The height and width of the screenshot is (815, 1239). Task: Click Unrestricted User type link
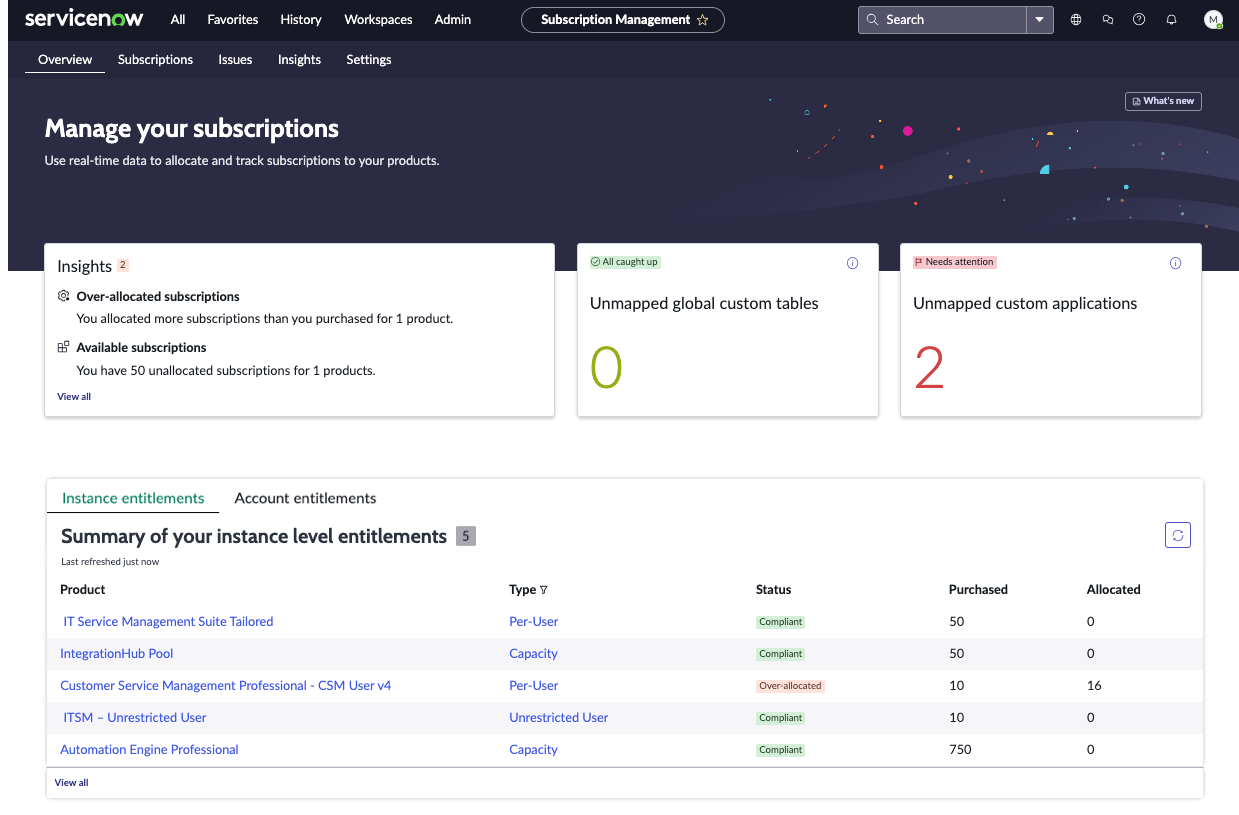click(x=558, y=718)
